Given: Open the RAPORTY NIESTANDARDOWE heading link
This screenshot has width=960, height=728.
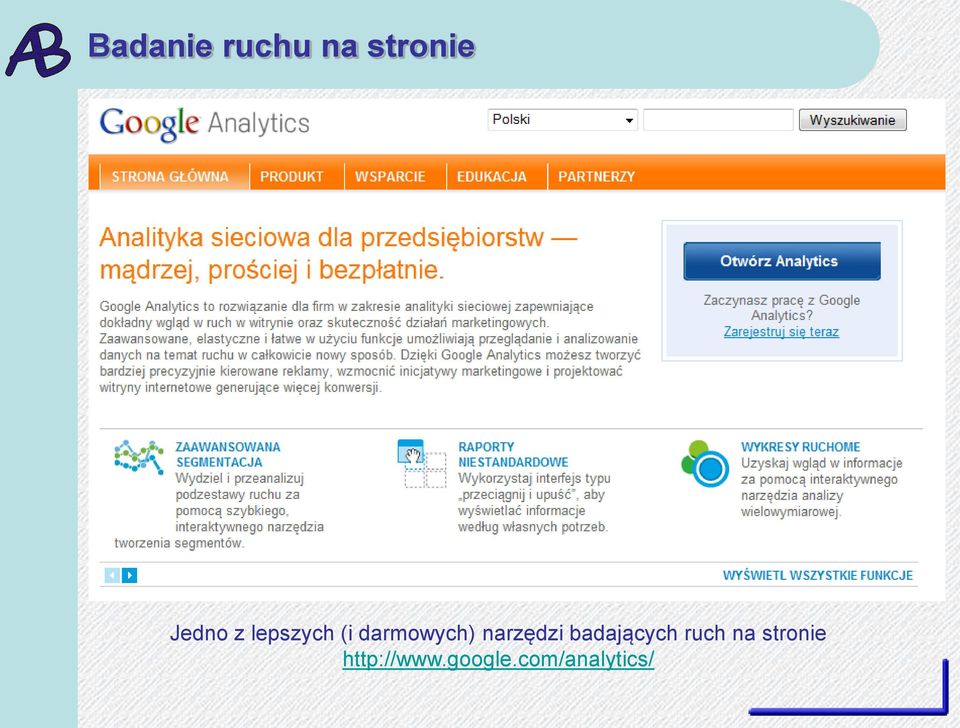Looking at the screenshot, I should tap(513, 454).
